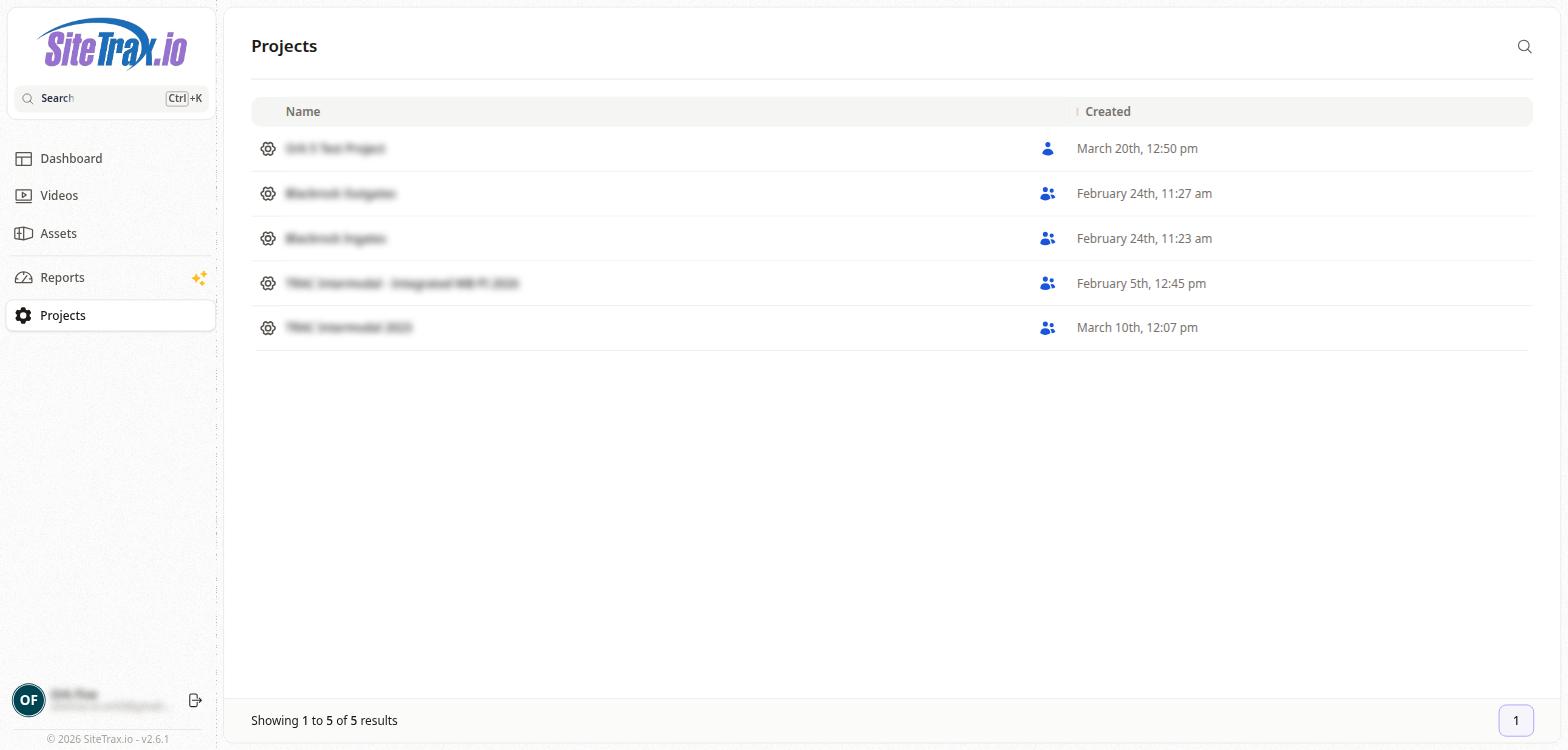
Task: Click page 1 pagination button
Action: (x=1515, y=721)
